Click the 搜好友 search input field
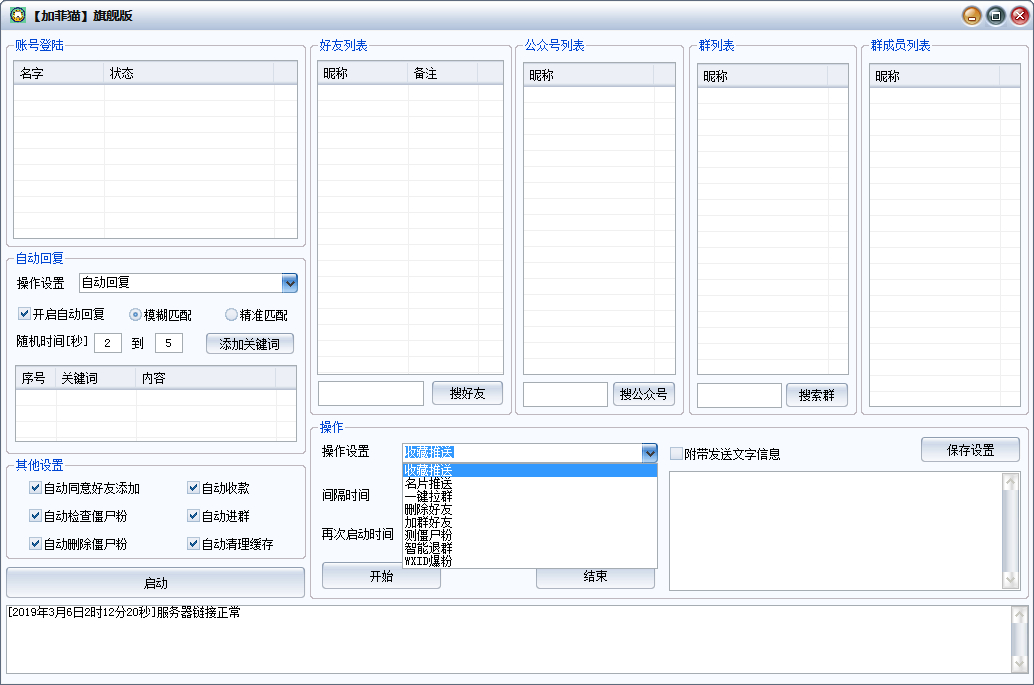Viewport: 1034px width, 685px height. [x=370, y=393]
